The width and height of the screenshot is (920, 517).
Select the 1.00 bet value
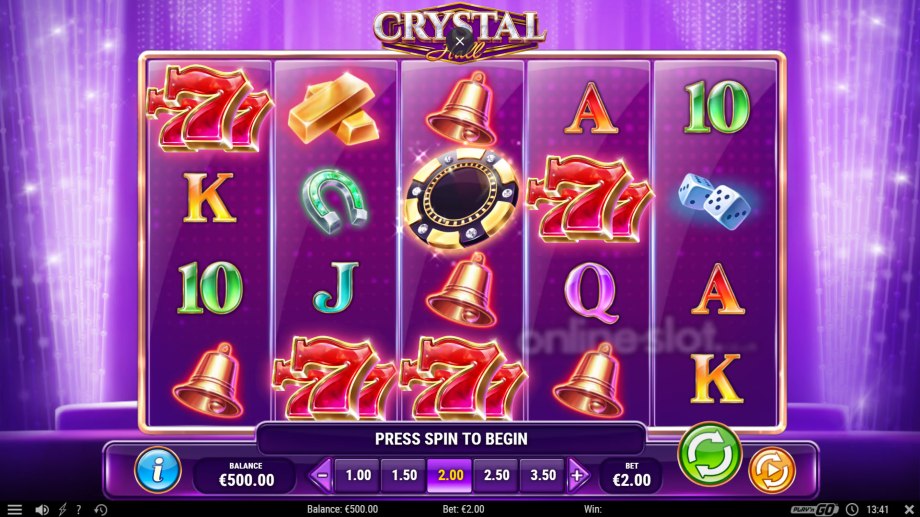pos(358,475)
